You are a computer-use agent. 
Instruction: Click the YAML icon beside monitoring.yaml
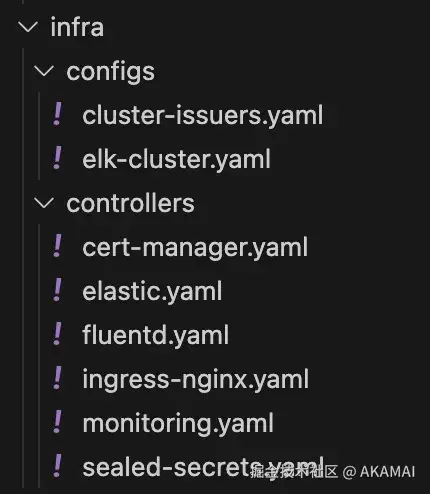click(58, 422)
